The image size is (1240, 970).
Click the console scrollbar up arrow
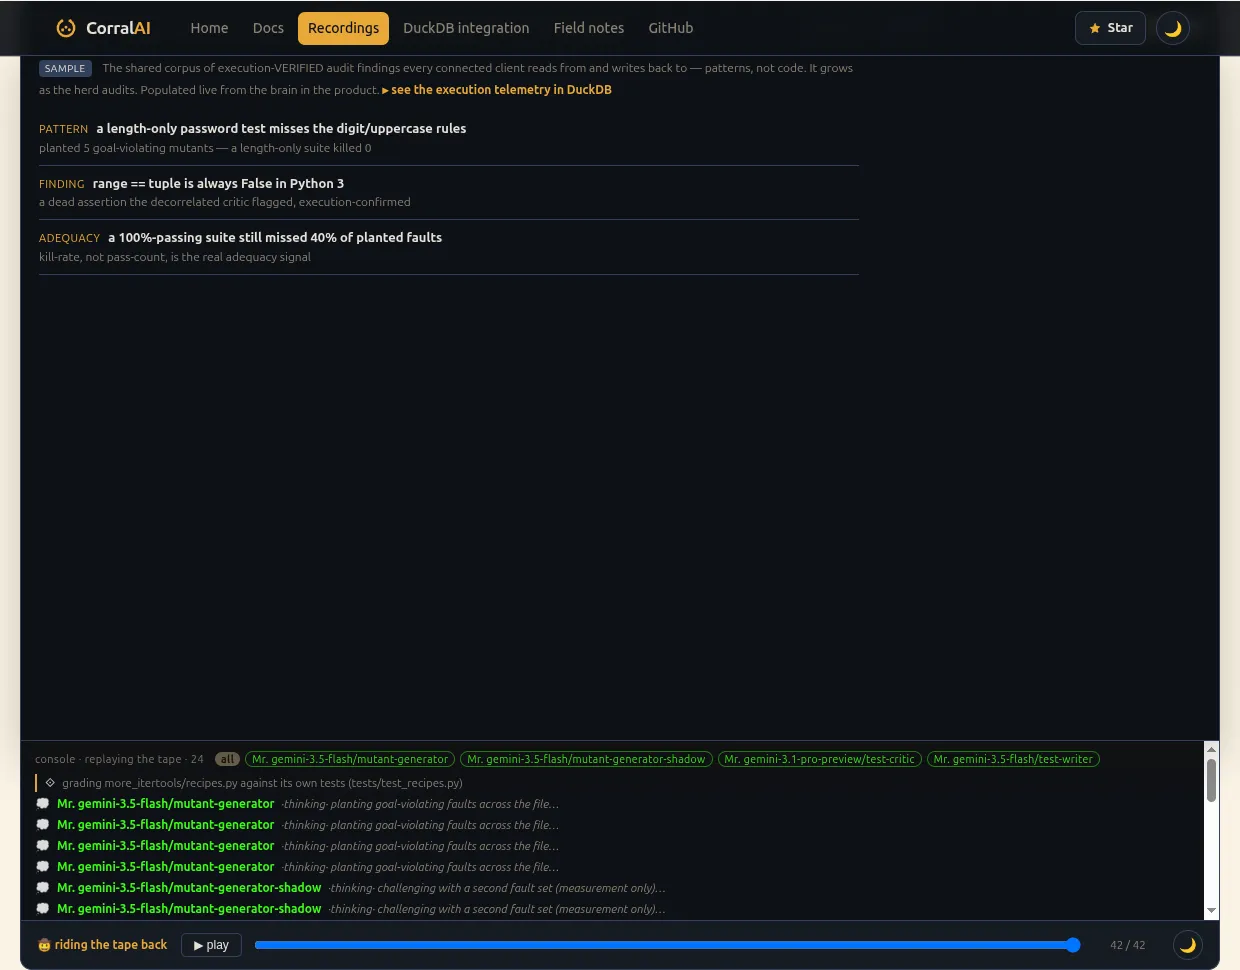click(x=1211, y=749)
